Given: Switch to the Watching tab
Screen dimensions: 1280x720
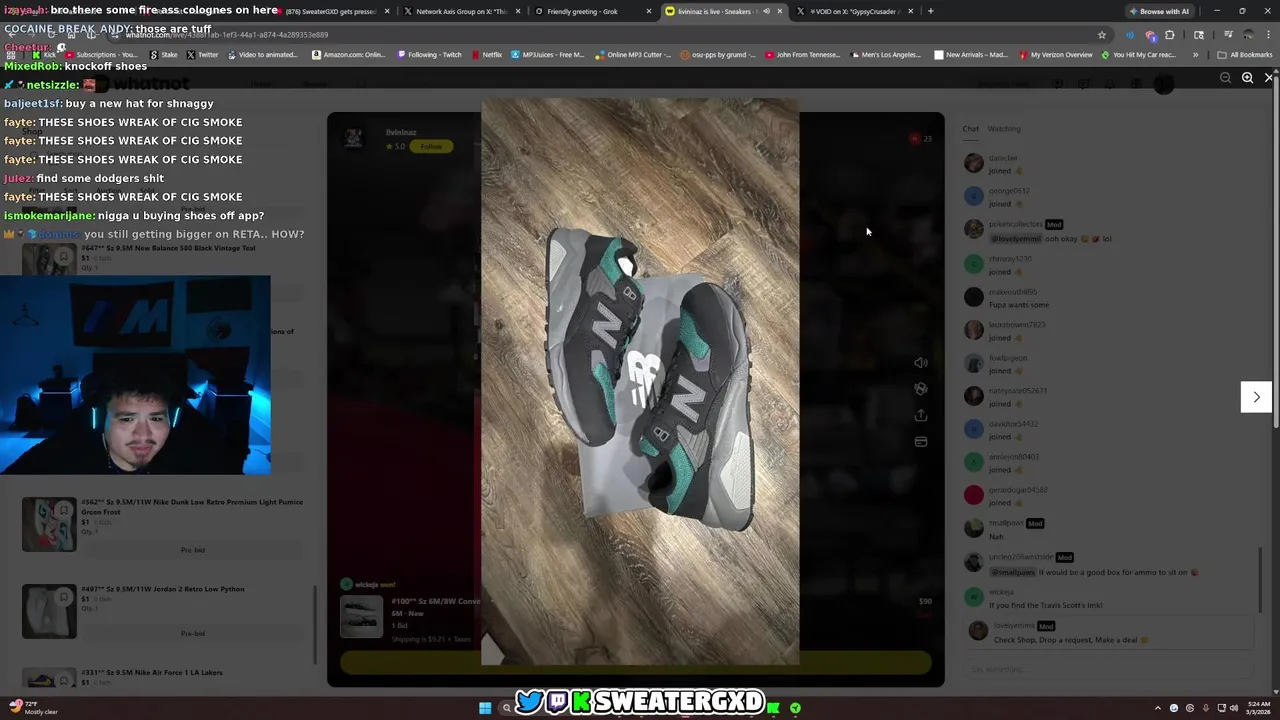Looking at the screenshot, I should point(1004,129).
